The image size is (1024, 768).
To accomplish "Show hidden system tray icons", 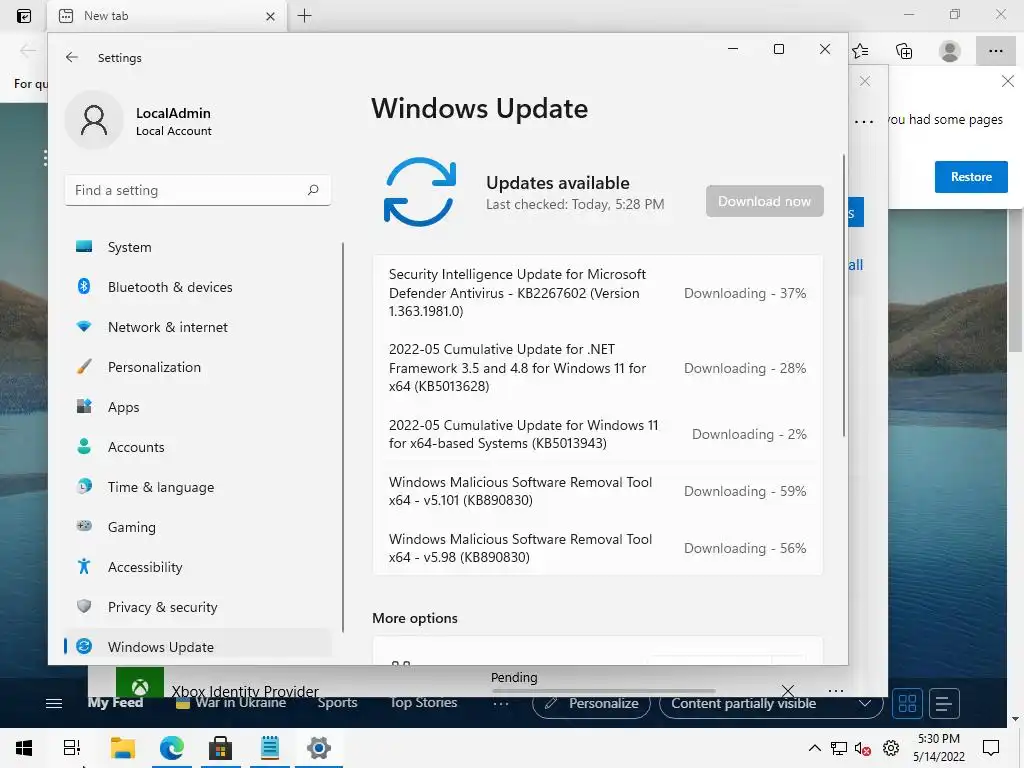I will coord(814,748).
